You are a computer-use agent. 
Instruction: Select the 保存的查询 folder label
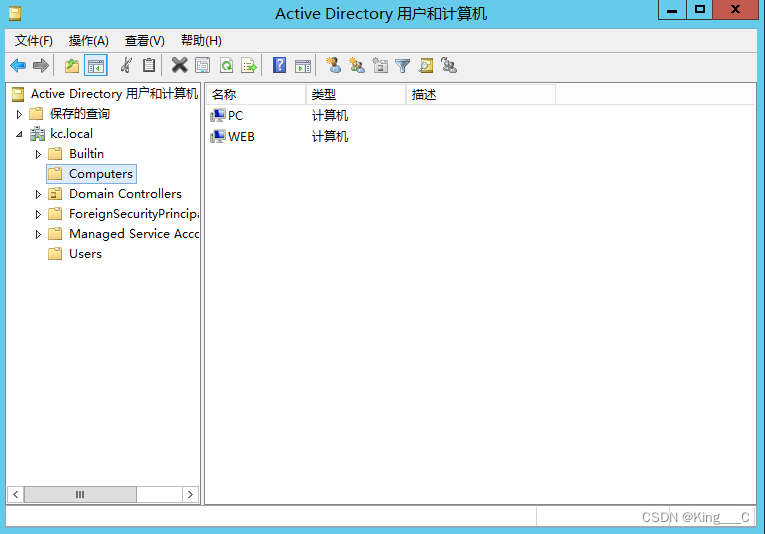tap(80, 114)
